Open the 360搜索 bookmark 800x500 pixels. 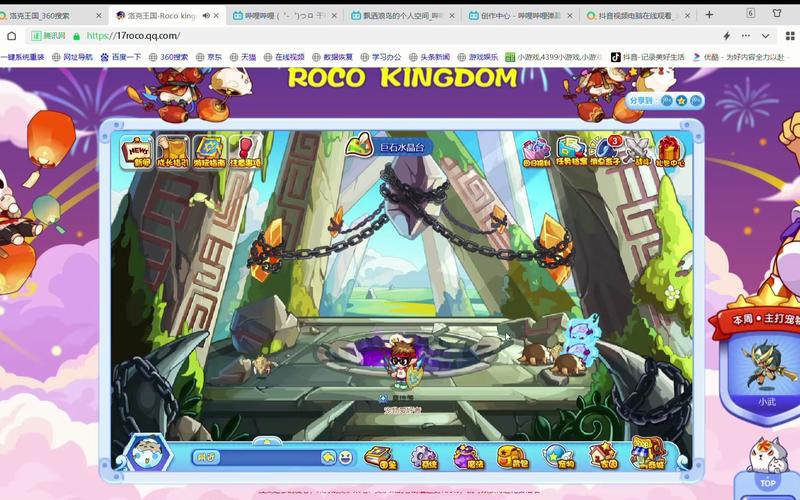pos(168,57)
